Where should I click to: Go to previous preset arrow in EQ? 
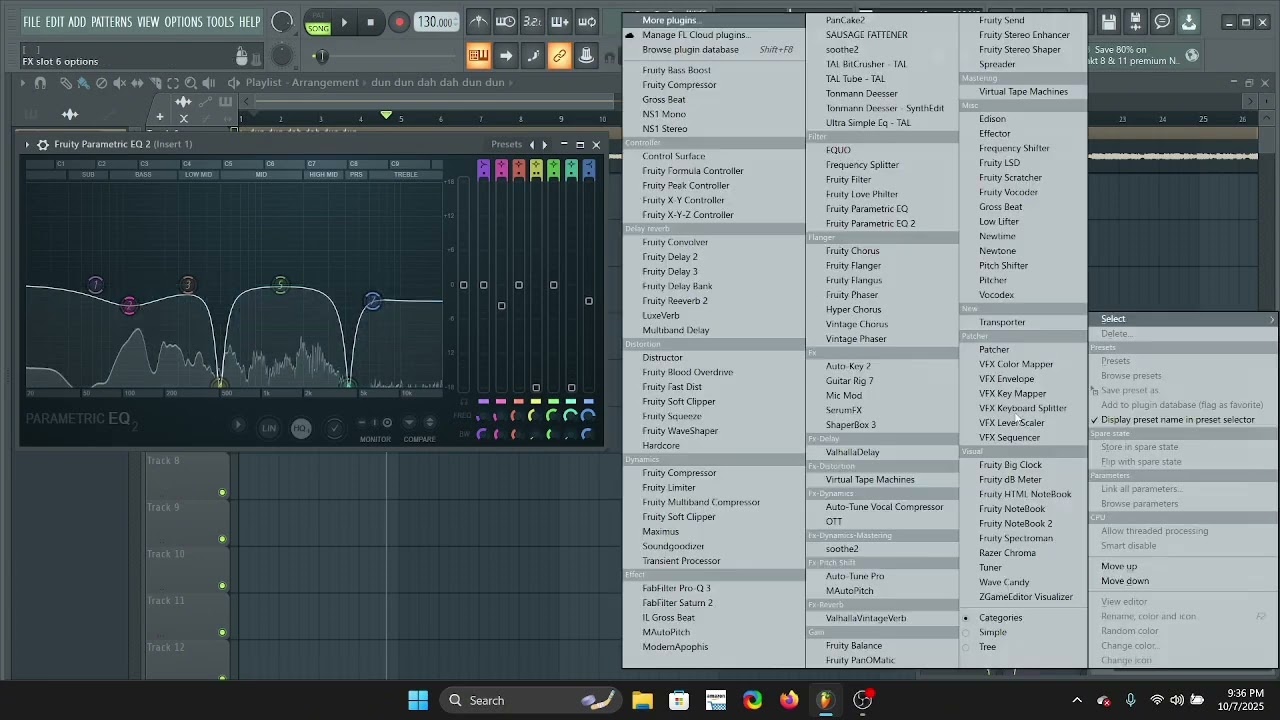tap(532, 144)
